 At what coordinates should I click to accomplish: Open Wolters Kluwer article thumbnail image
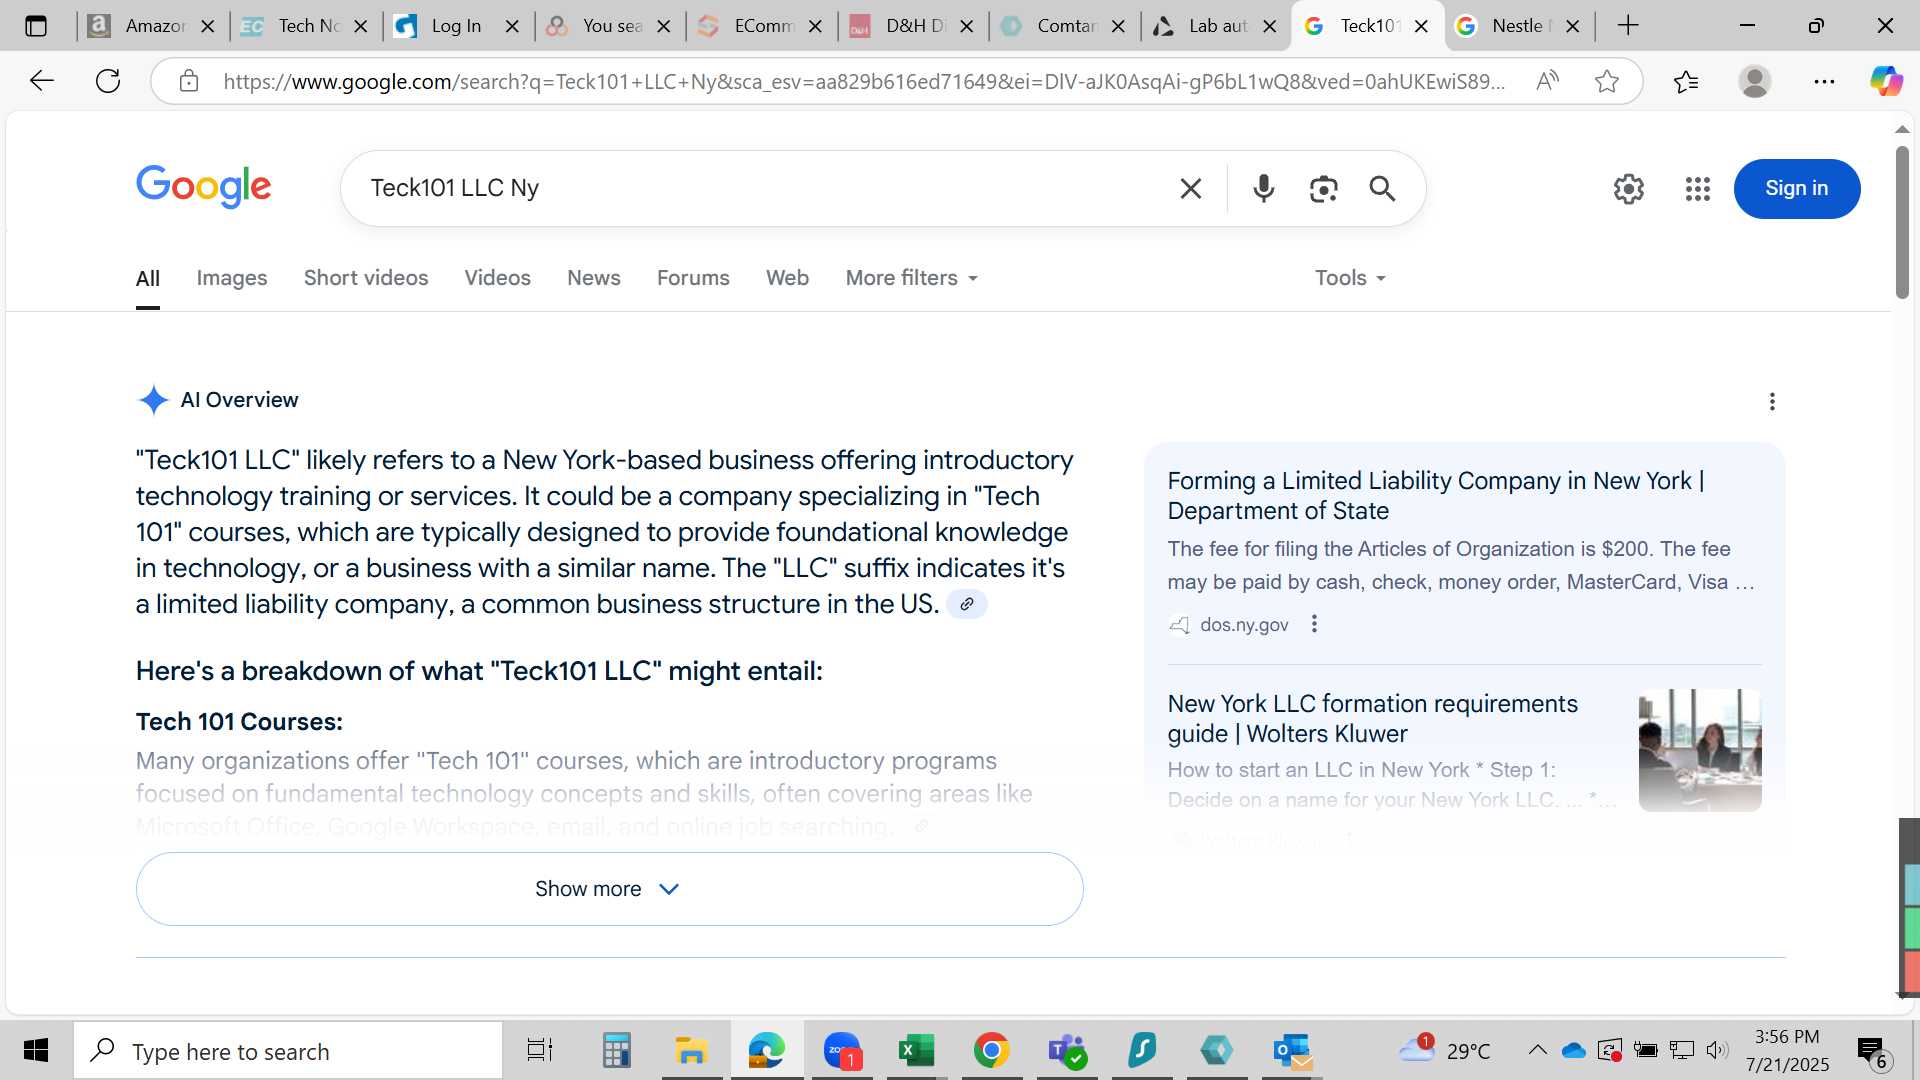click(1700, 750)
